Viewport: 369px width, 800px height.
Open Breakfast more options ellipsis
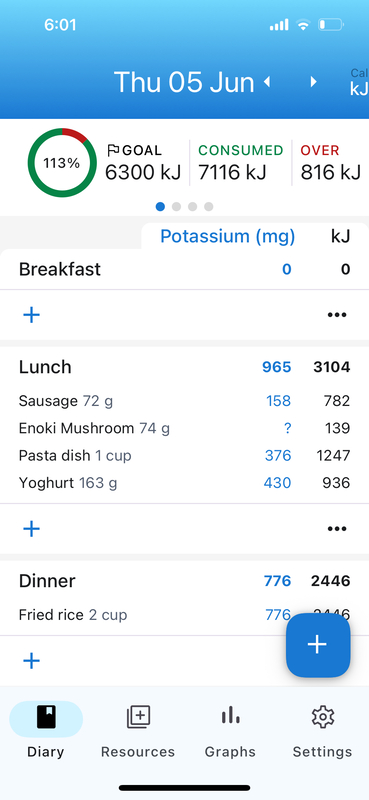point(337,315)
